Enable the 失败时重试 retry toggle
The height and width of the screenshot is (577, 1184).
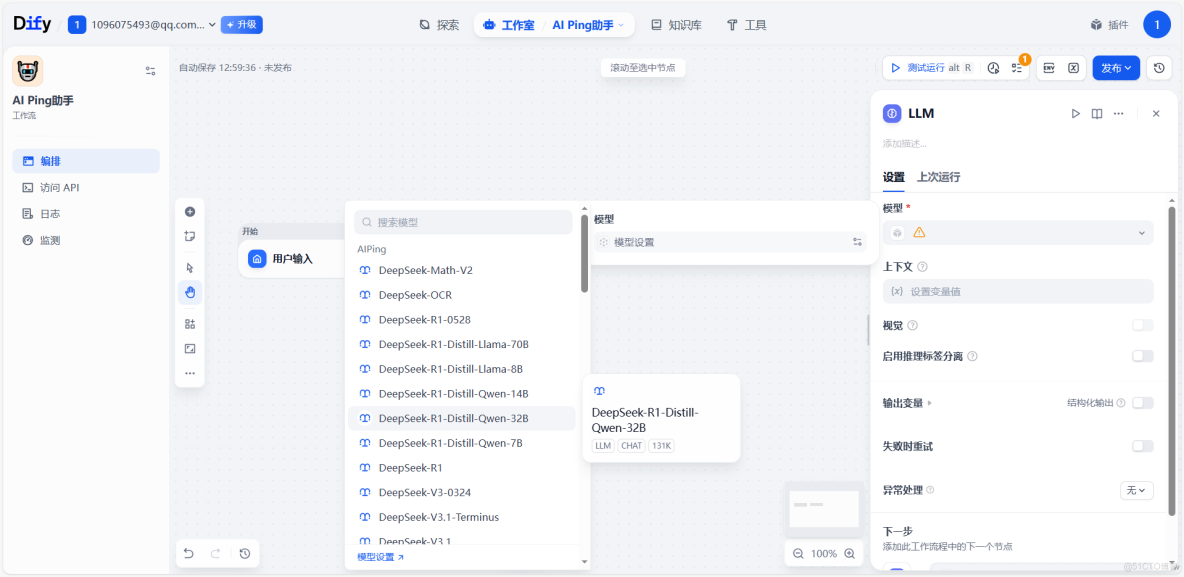1141,446
